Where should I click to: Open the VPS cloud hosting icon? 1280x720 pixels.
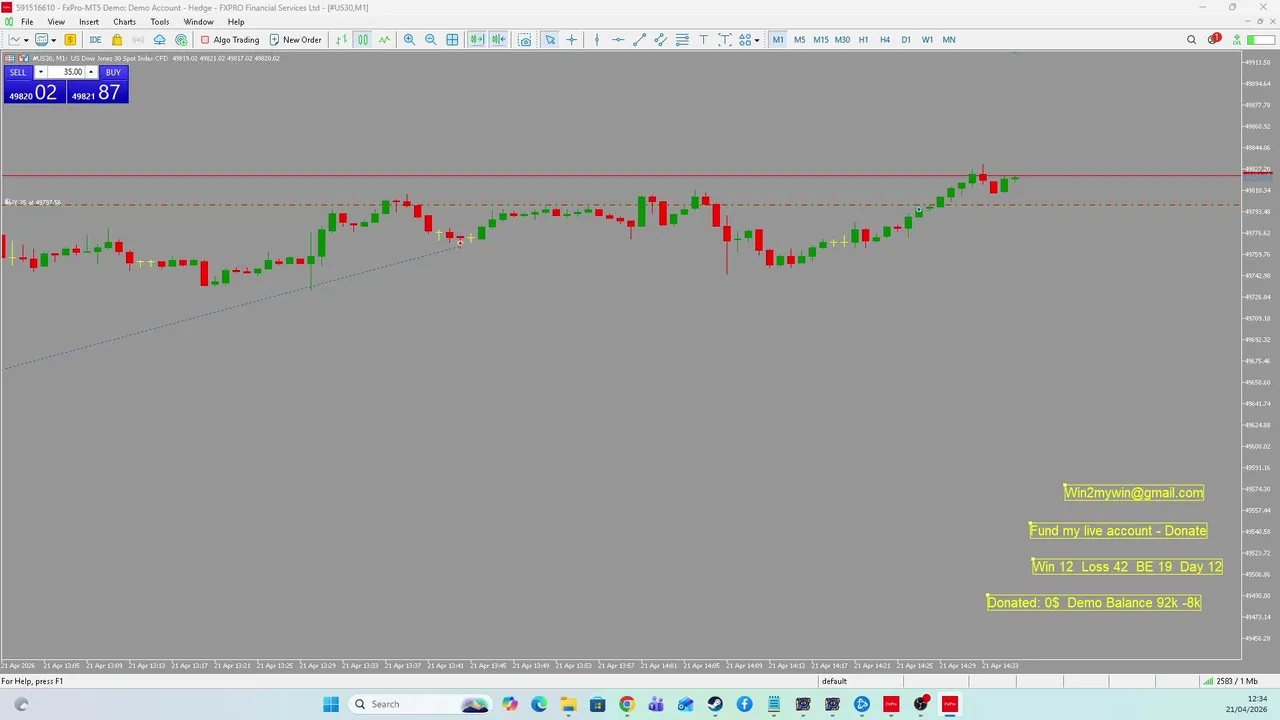(159, 40)
